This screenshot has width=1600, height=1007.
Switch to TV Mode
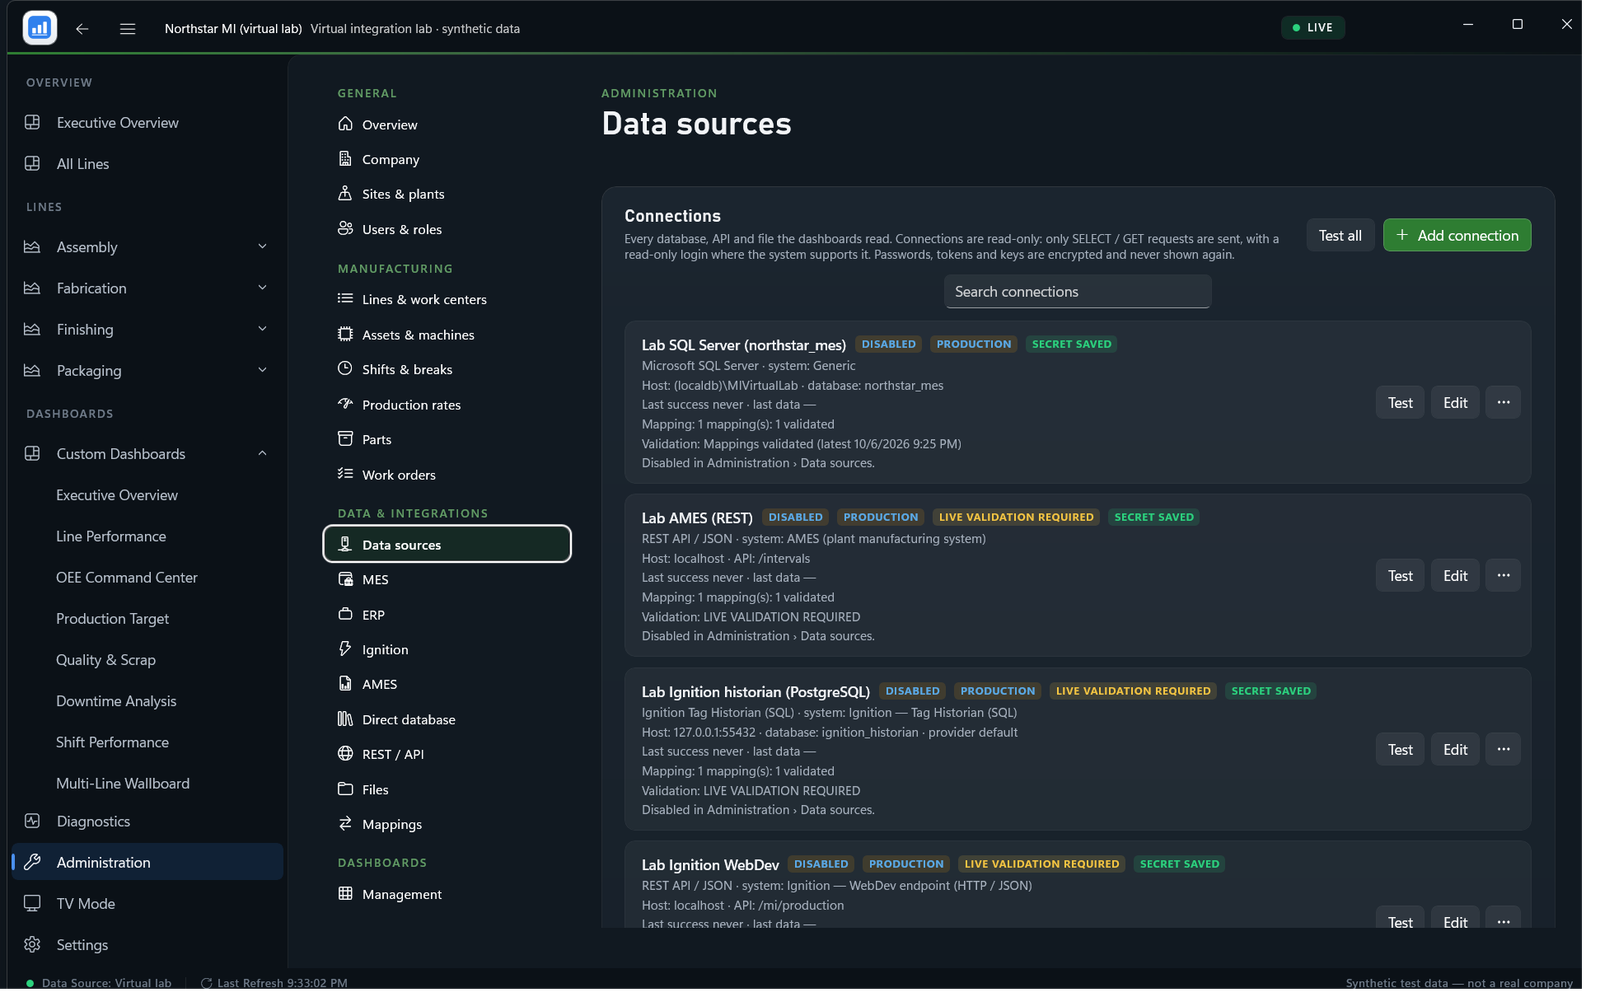point(148,904)
